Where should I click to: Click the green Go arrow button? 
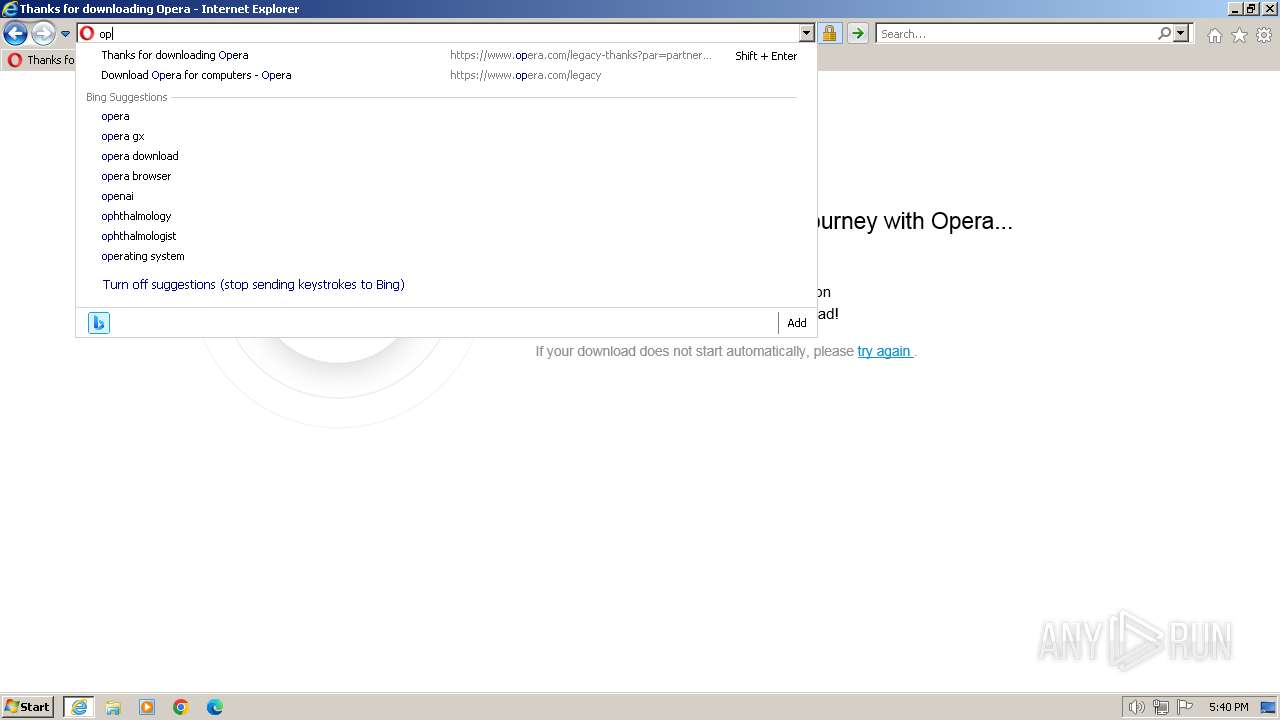(x=857, y=34)
